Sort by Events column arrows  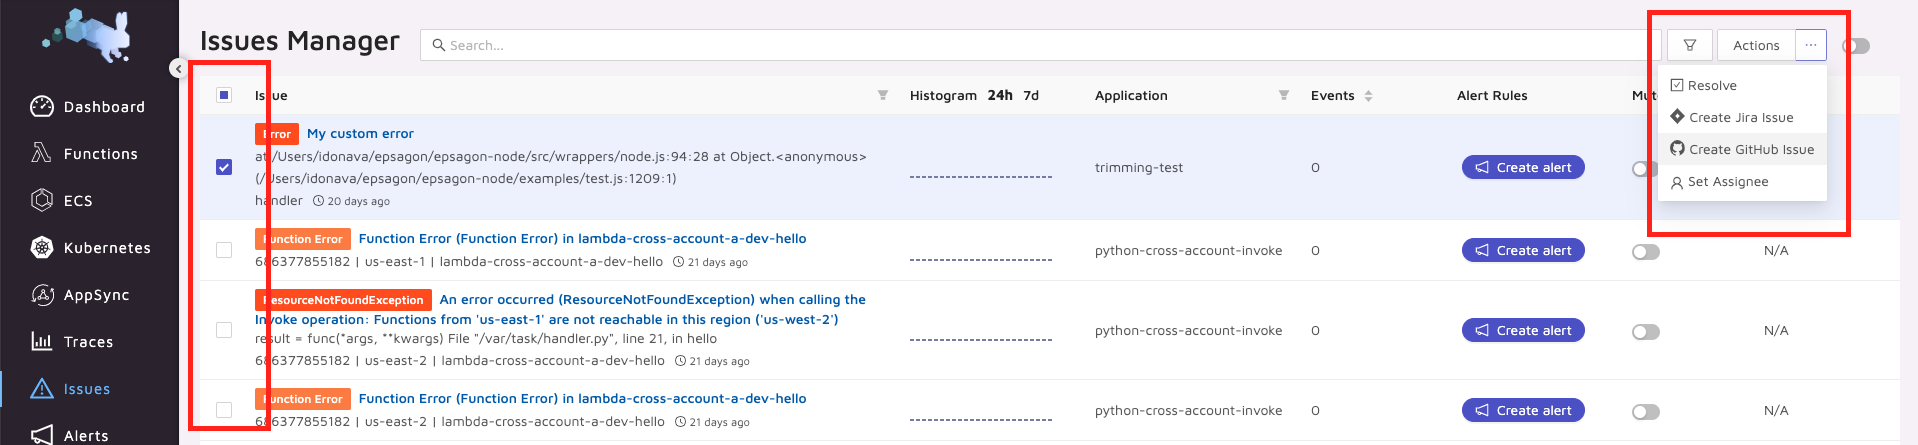[1368, 96]
